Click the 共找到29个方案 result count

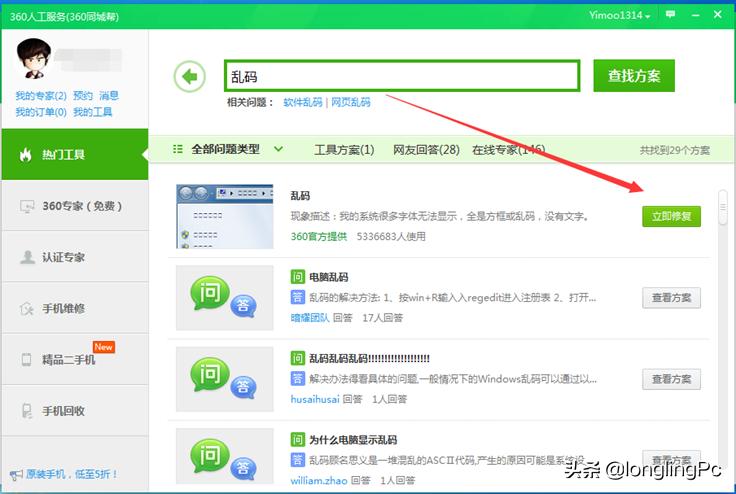[x=675, y=150]
